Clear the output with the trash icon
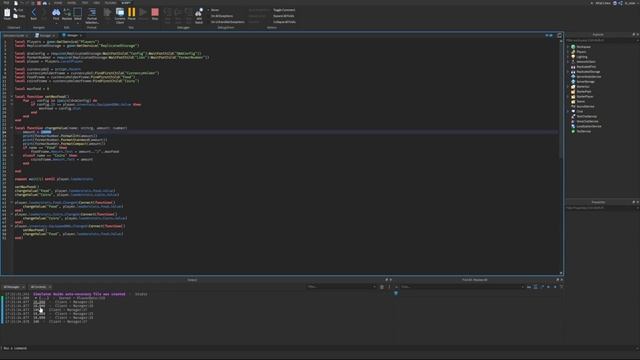This screenshot has width=640, height=360. click(x=382, y=287)
